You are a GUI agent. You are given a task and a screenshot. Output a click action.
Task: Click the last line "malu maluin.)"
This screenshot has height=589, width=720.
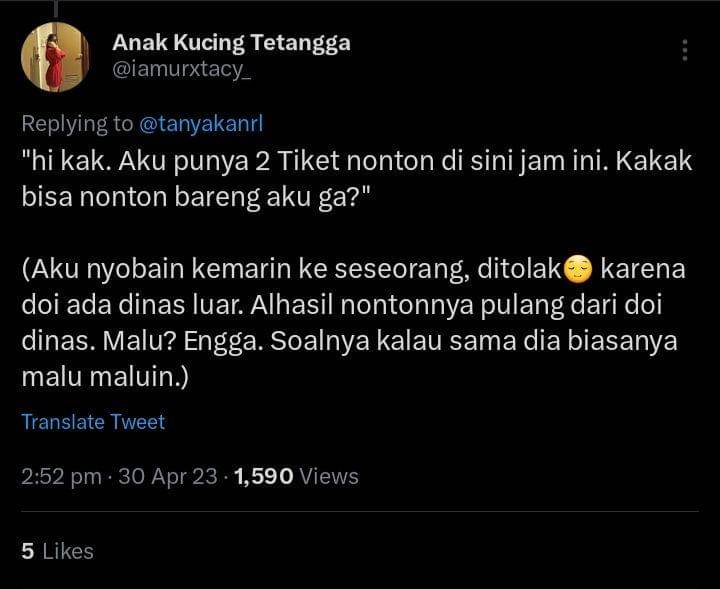[x=106, y=377]
